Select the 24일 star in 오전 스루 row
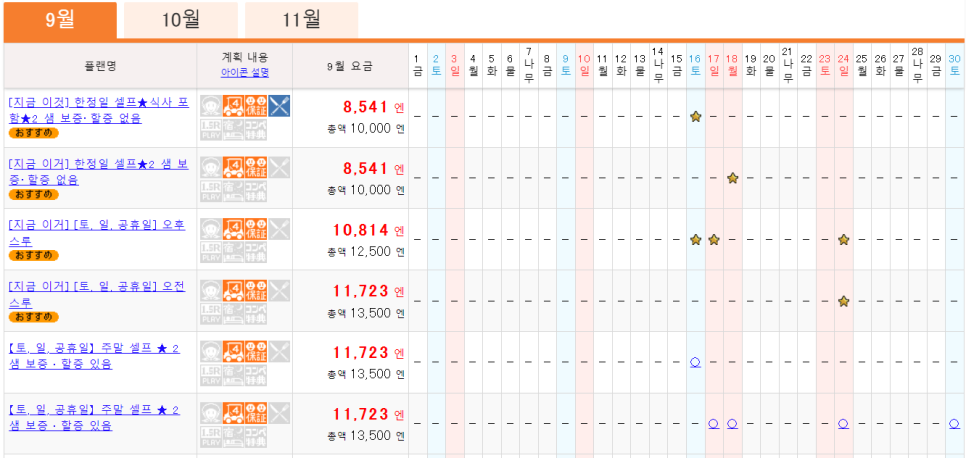966x458 pixels. pos(843,301)
